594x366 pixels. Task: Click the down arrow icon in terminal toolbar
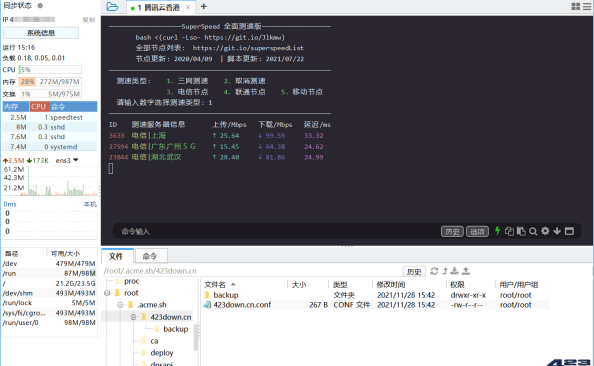click(557, 231)
